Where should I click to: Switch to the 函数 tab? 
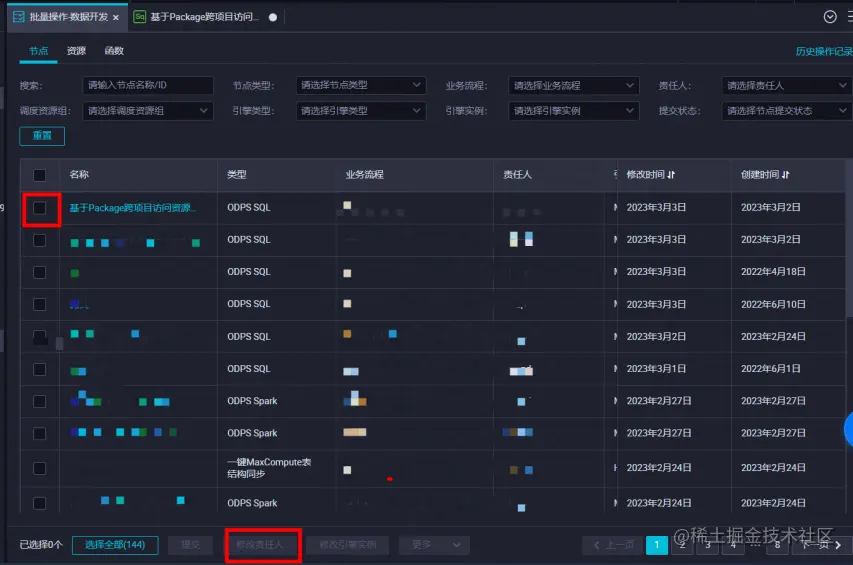(114, 51)
